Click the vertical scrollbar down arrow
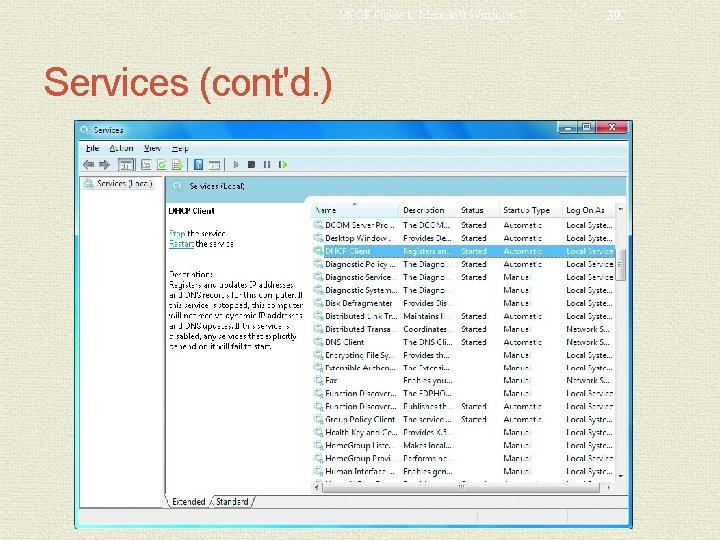The height and width of the screenshot is (540, 720). click(620, 476)
